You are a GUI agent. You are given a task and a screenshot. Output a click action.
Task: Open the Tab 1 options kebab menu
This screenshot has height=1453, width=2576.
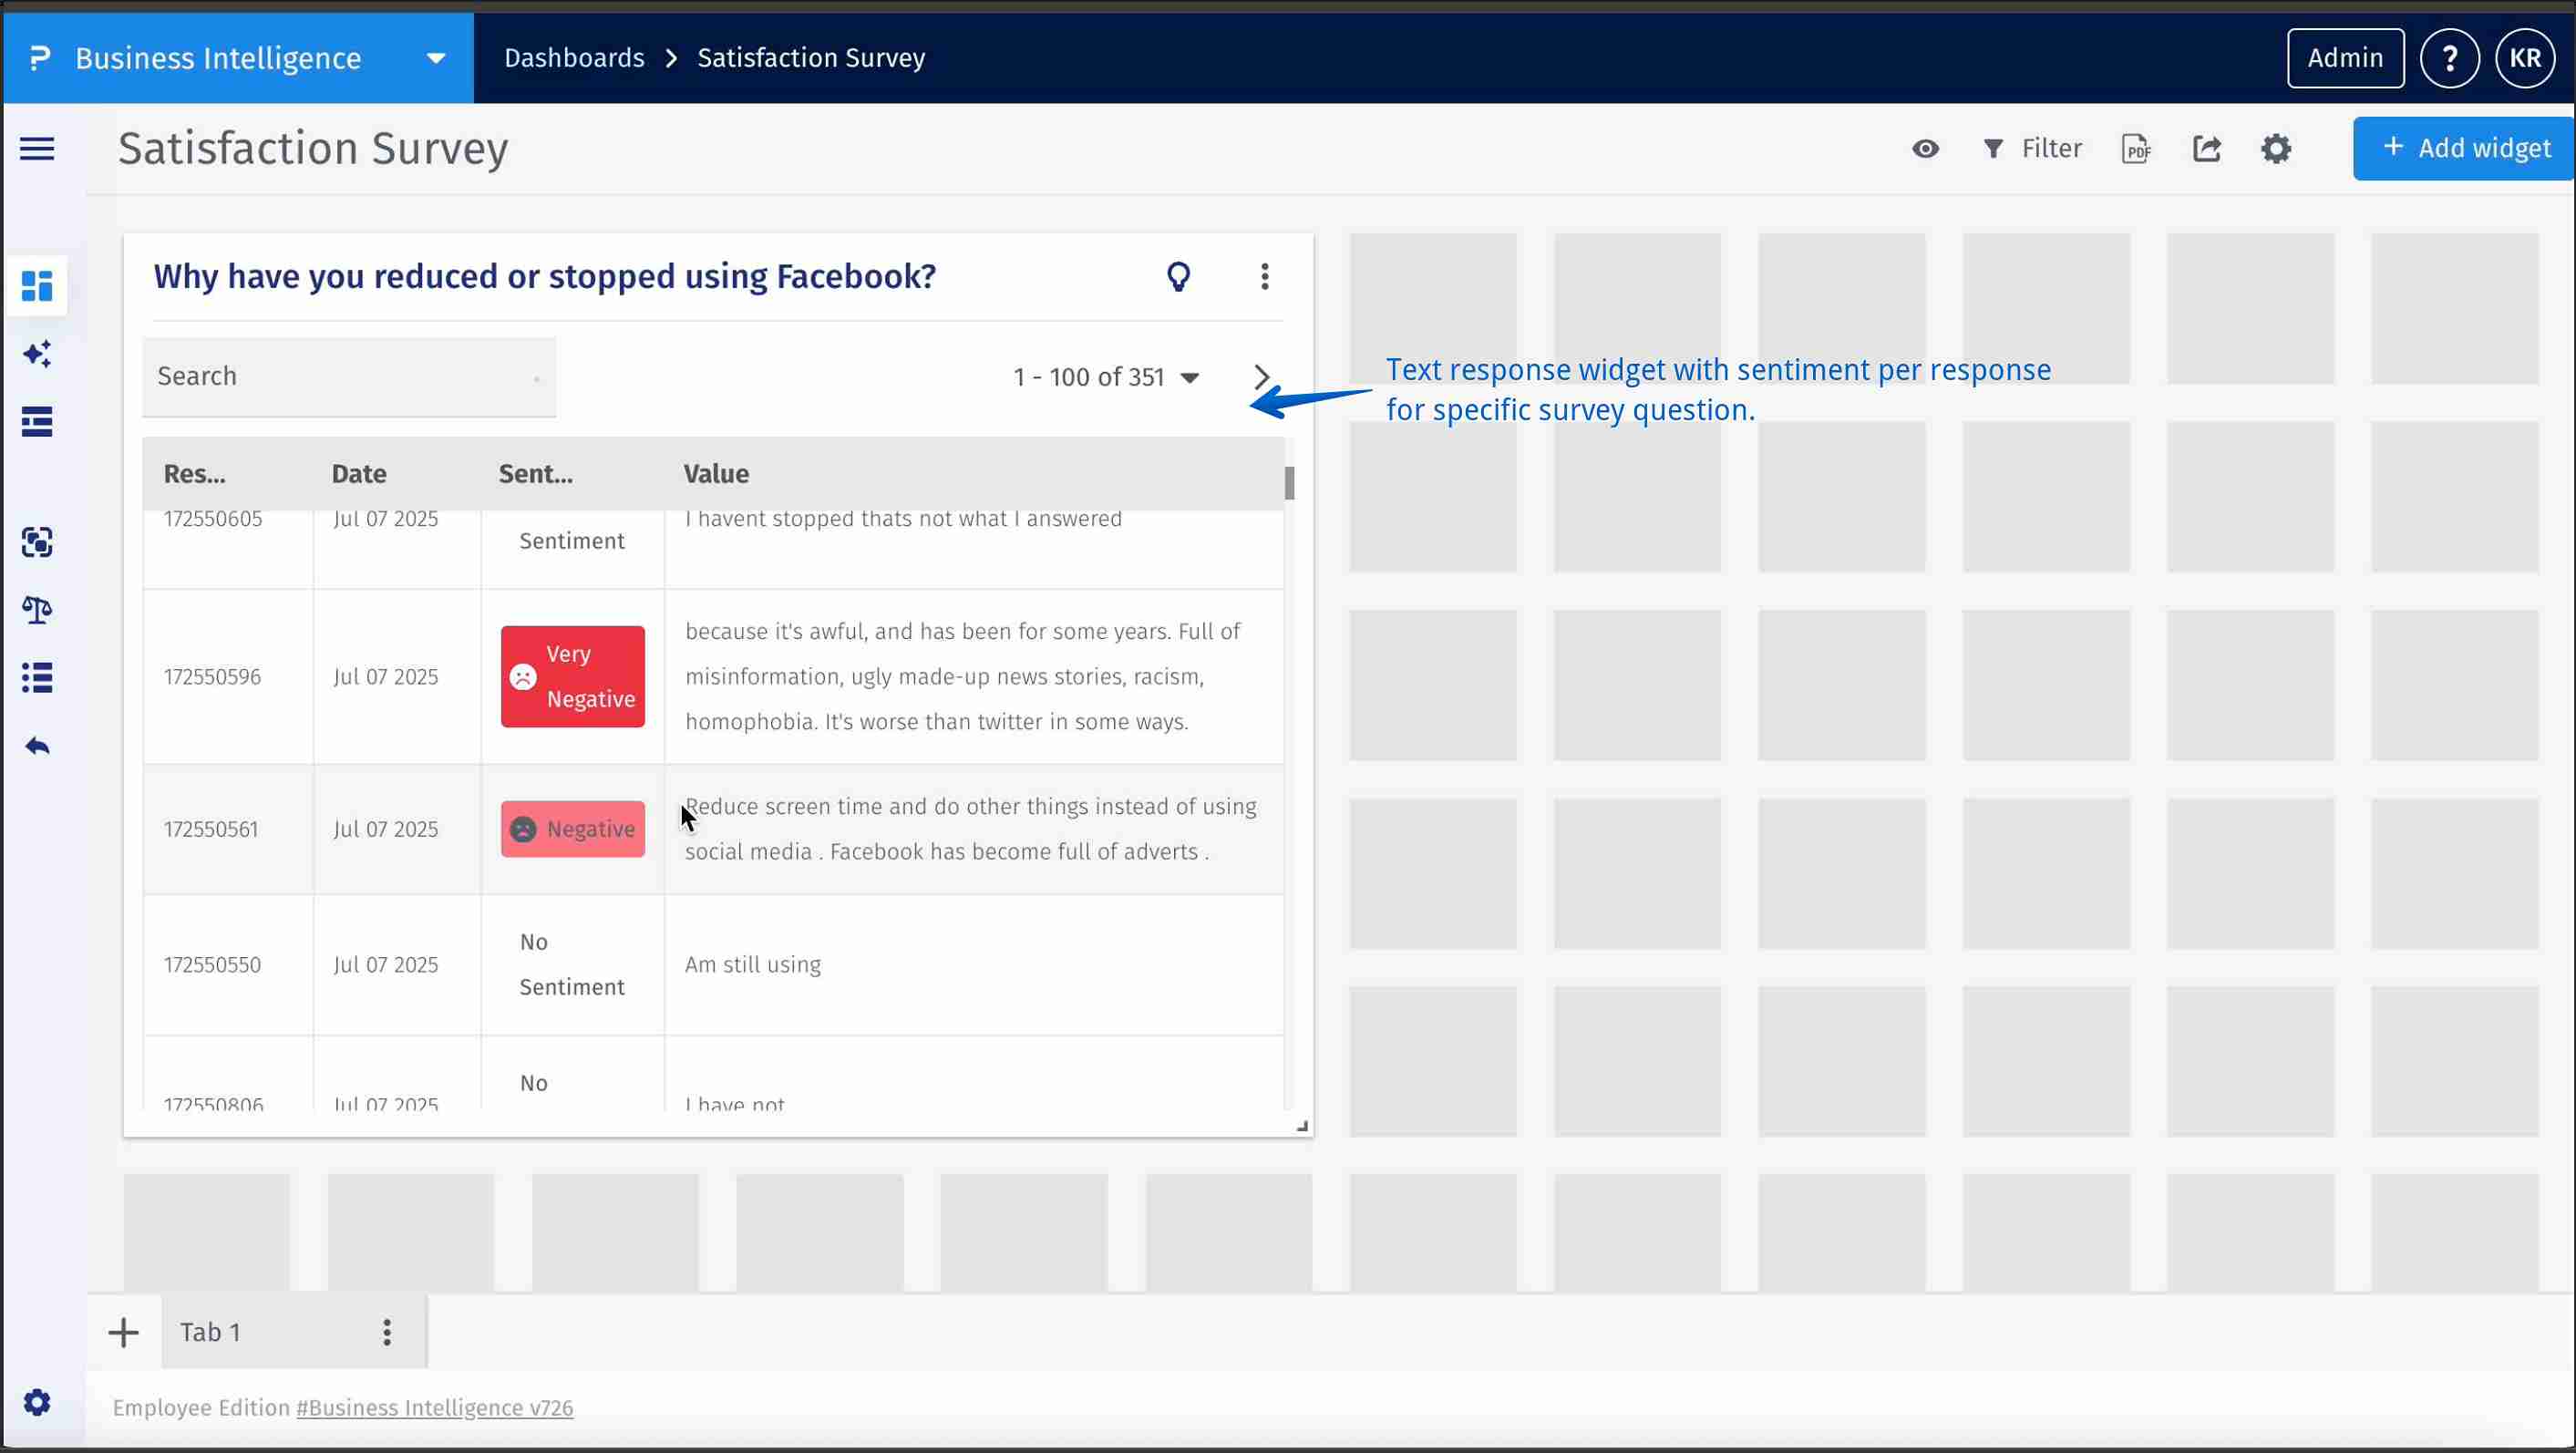(x=386, y=1331)
